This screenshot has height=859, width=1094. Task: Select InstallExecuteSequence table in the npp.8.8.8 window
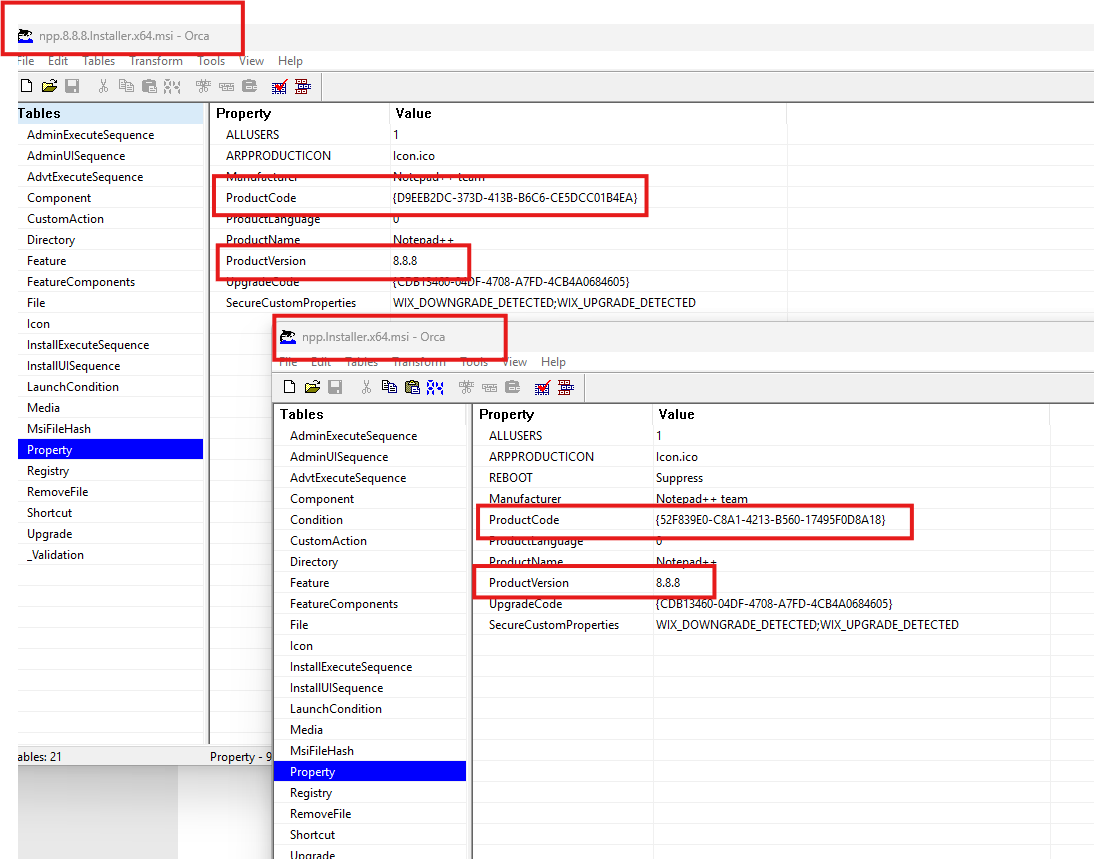(x=88, y=345)
